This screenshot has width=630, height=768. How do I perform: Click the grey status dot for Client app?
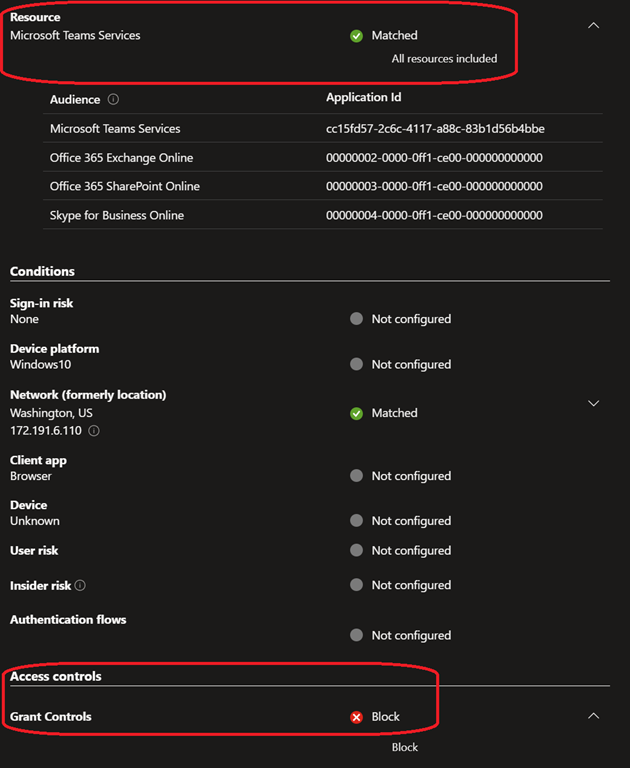pos(356,476)
